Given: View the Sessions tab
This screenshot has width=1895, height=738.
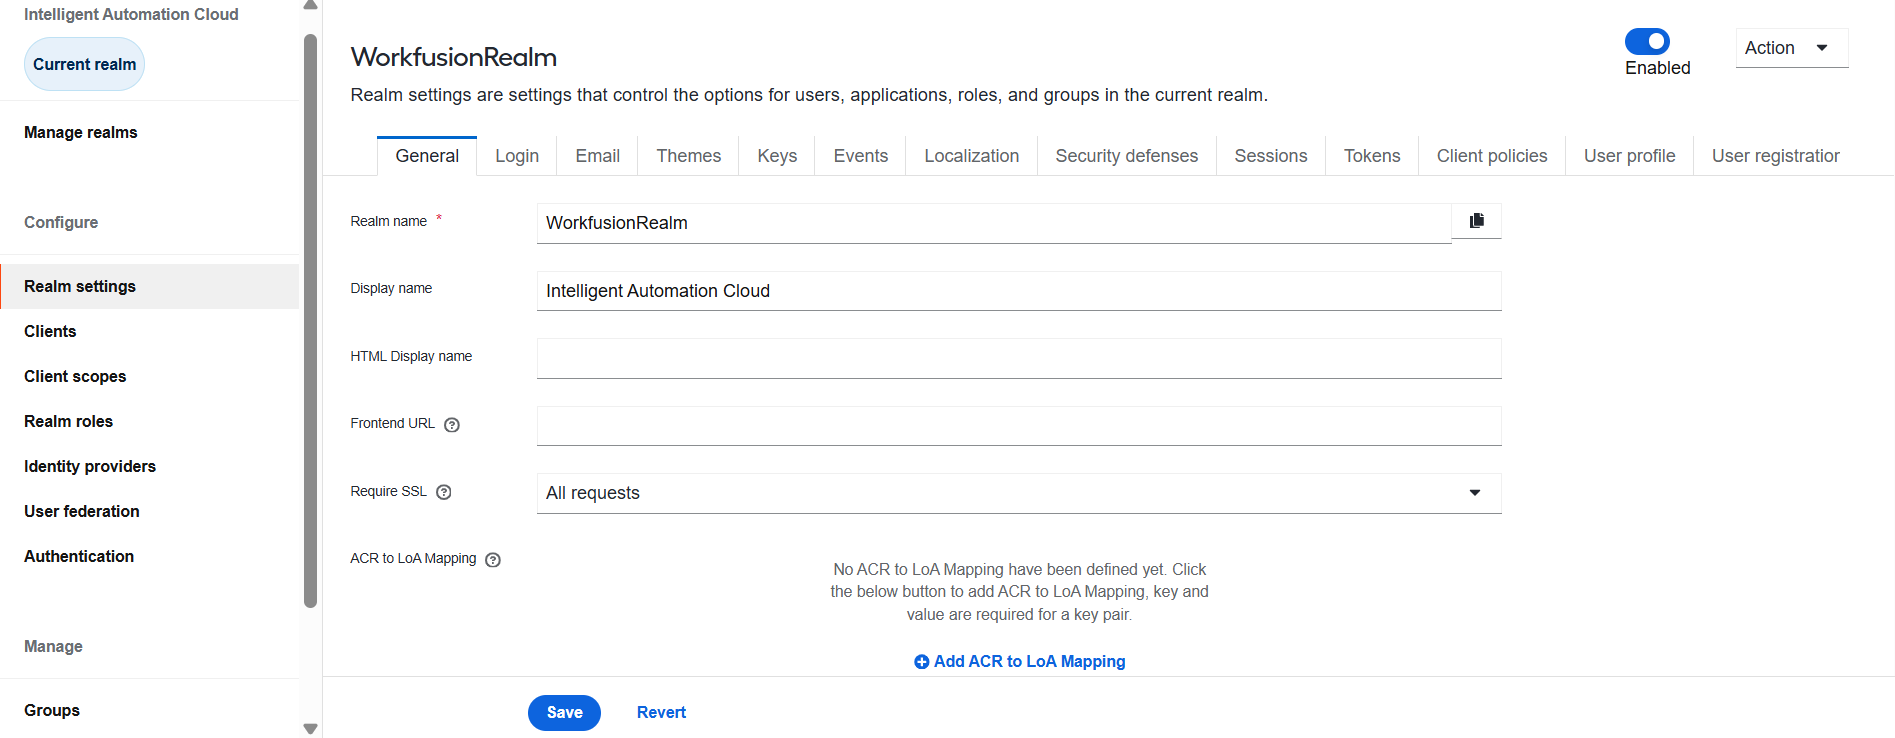Looking at the screenshot, I should [1271, 156].
